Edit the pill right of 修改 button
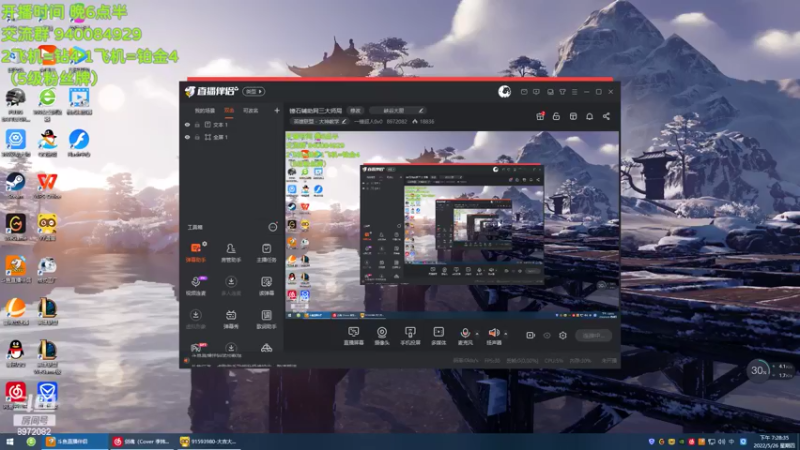The height and width of the screenshot is (450, 800). 397,110
